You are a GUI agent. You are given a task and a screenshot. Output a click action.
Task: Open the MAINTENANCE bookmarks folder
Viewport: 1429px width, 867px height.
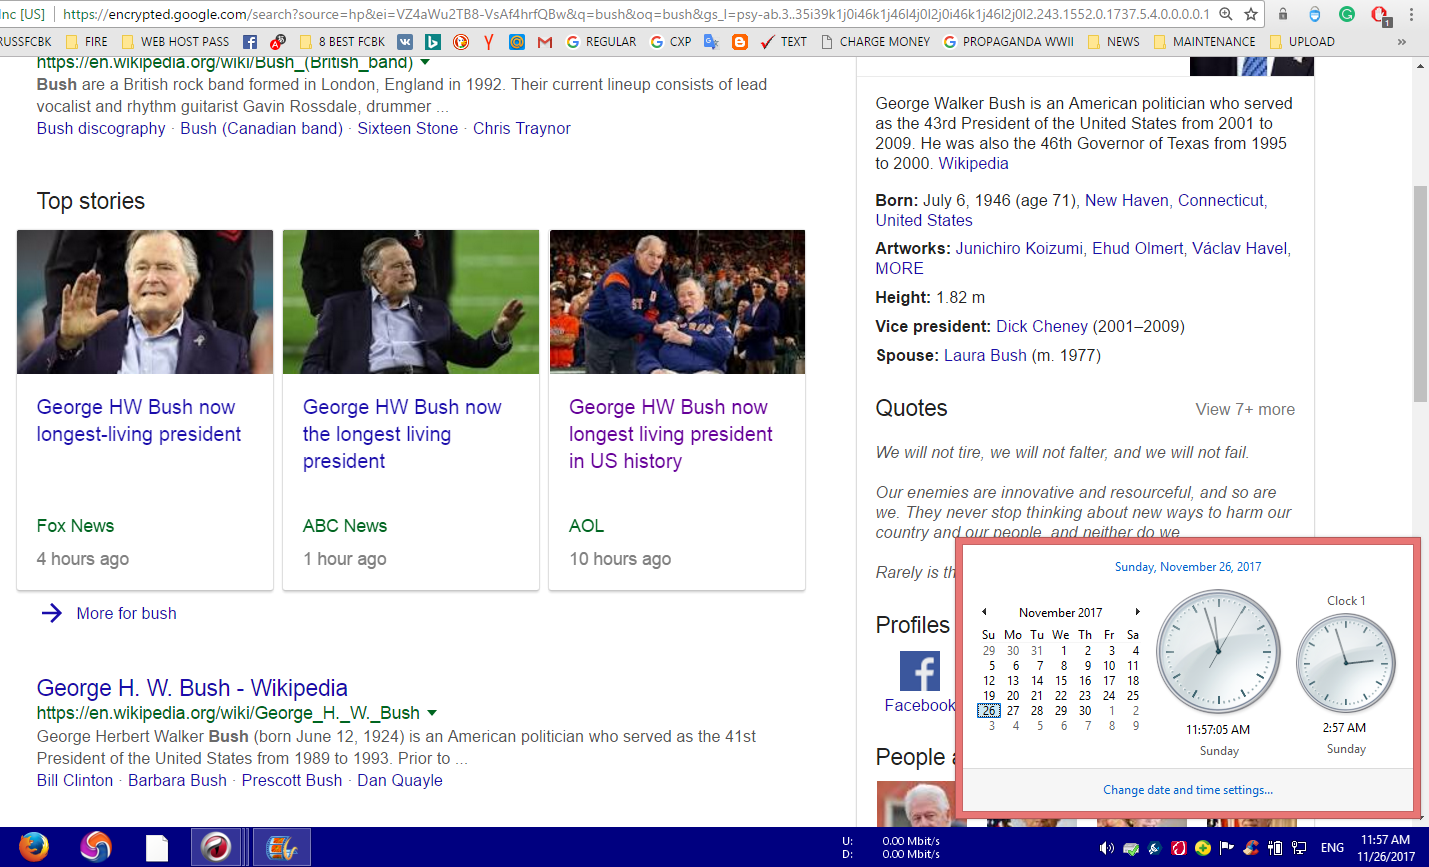tap(1204, 42)
